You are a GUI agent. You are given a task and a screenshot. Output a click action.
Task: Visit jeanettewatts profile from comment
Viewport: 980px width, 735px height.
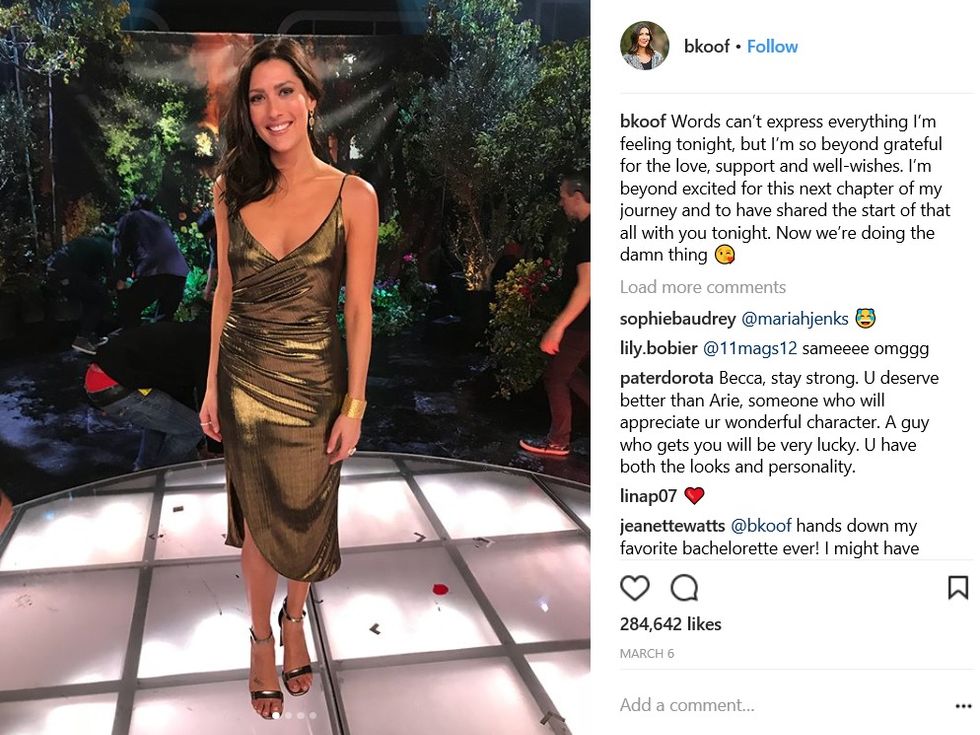[x=672, y=526]
